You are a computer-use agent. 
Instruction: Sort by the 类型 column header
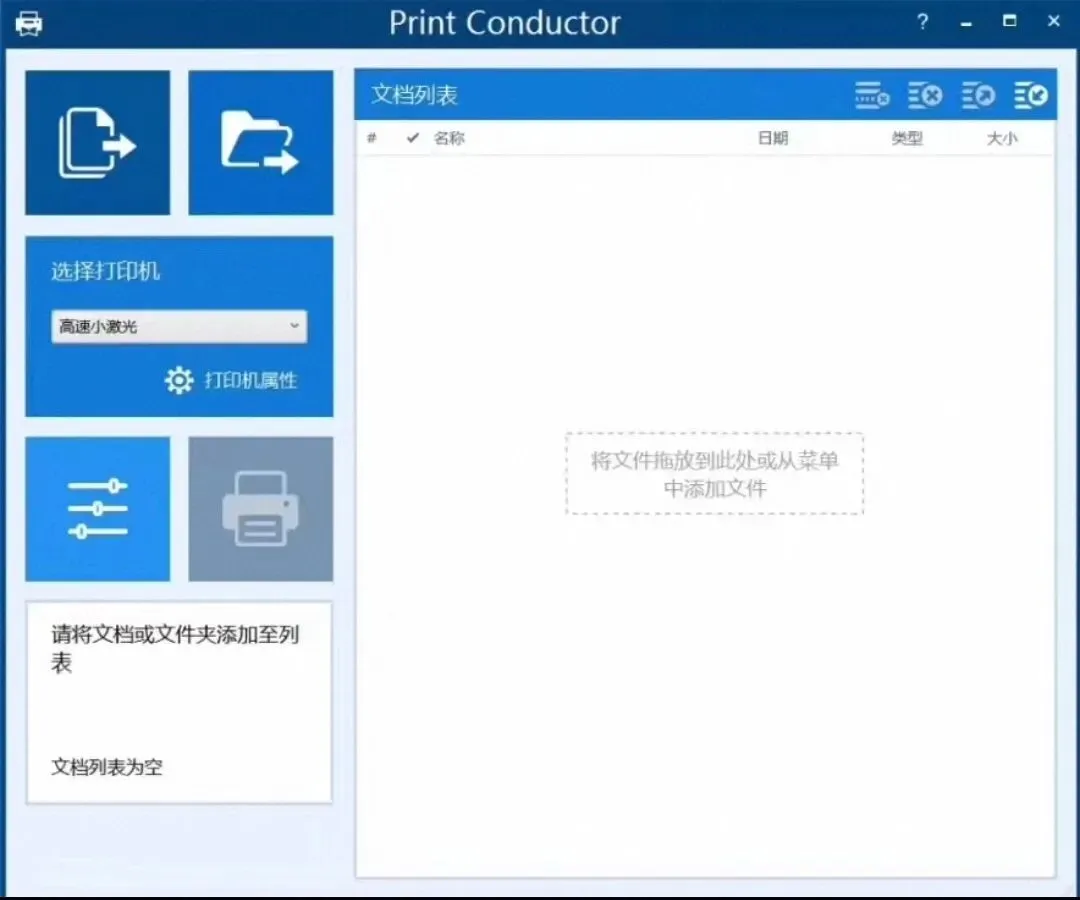pos(907,138)
